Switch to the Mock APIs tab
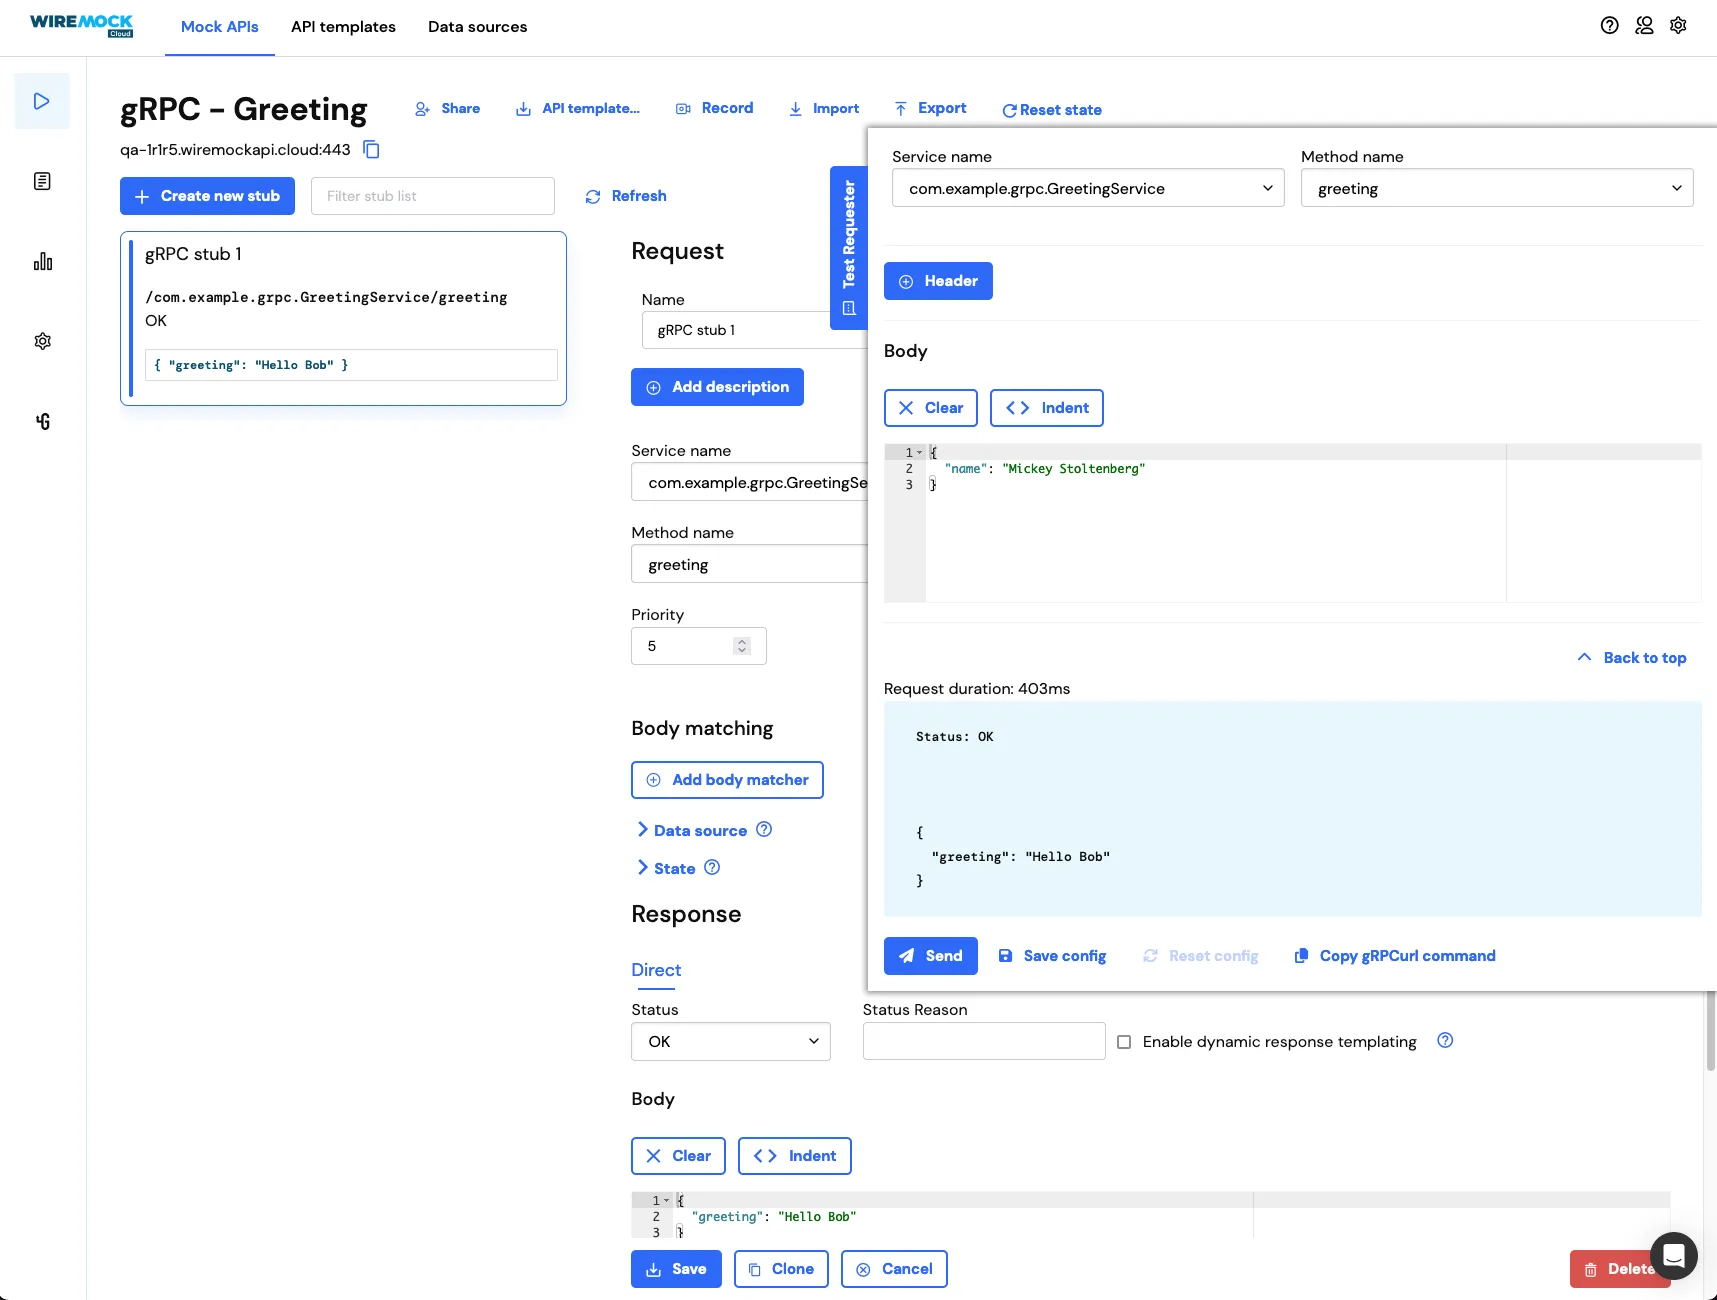 point(220,27)
